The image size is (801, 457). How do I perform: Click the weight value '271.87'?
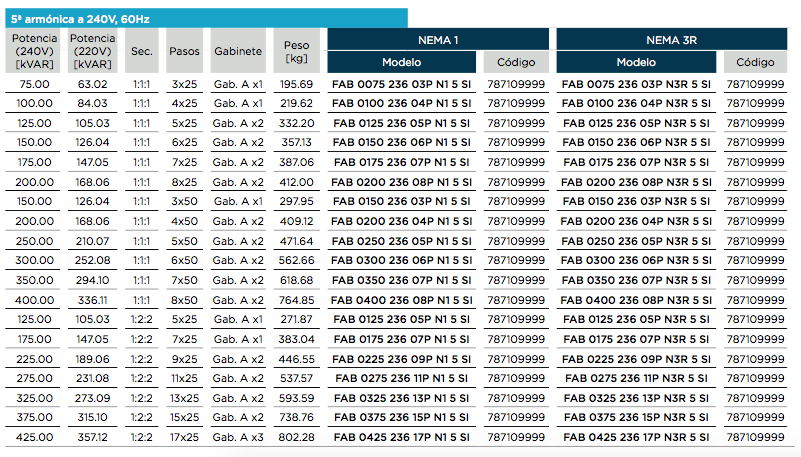pos(296,320)
